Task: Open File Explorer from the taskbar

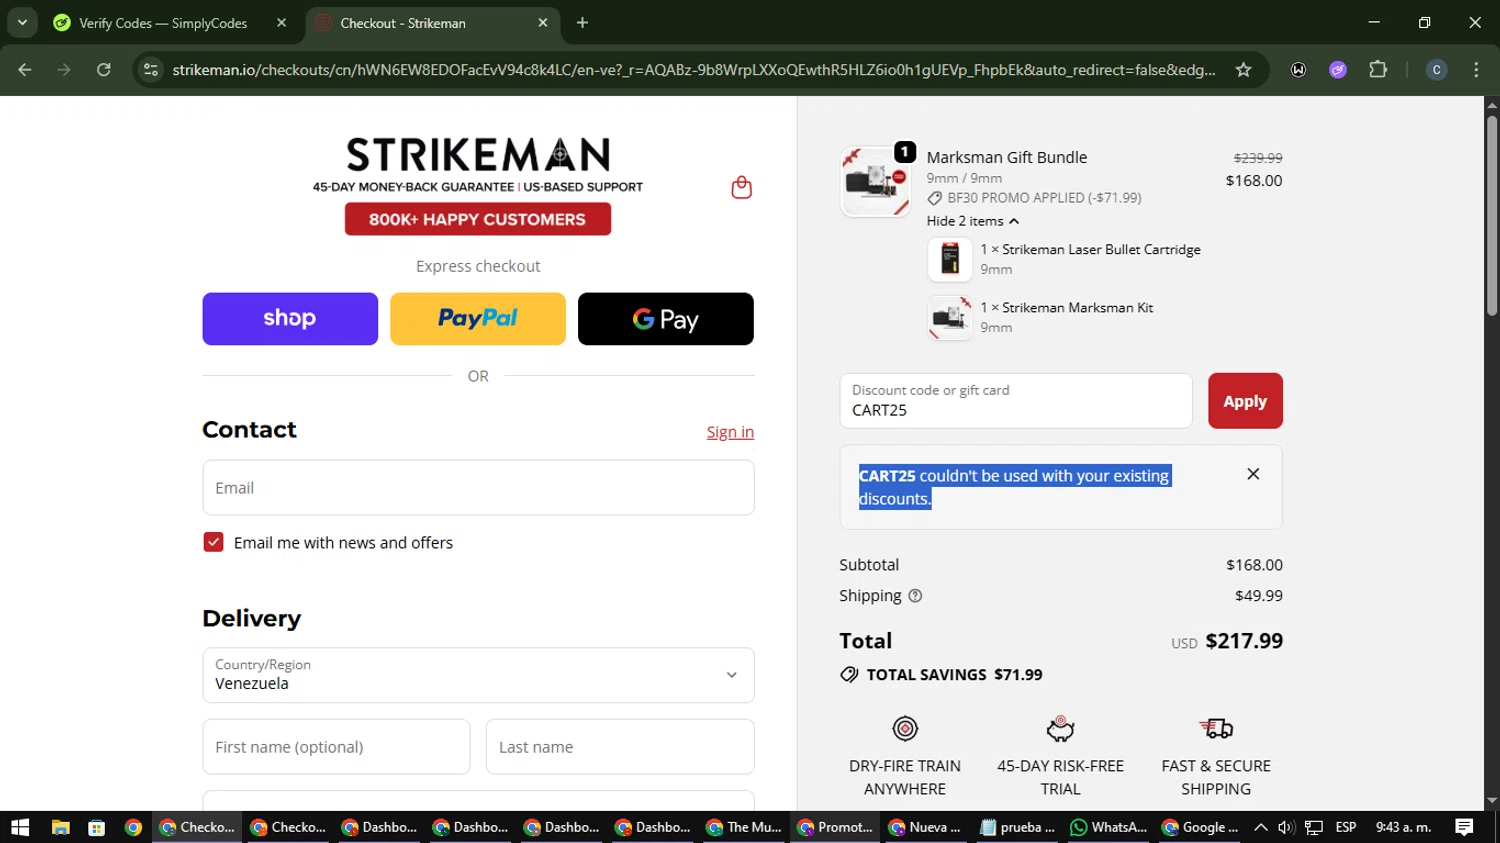Action: point(61,827)
